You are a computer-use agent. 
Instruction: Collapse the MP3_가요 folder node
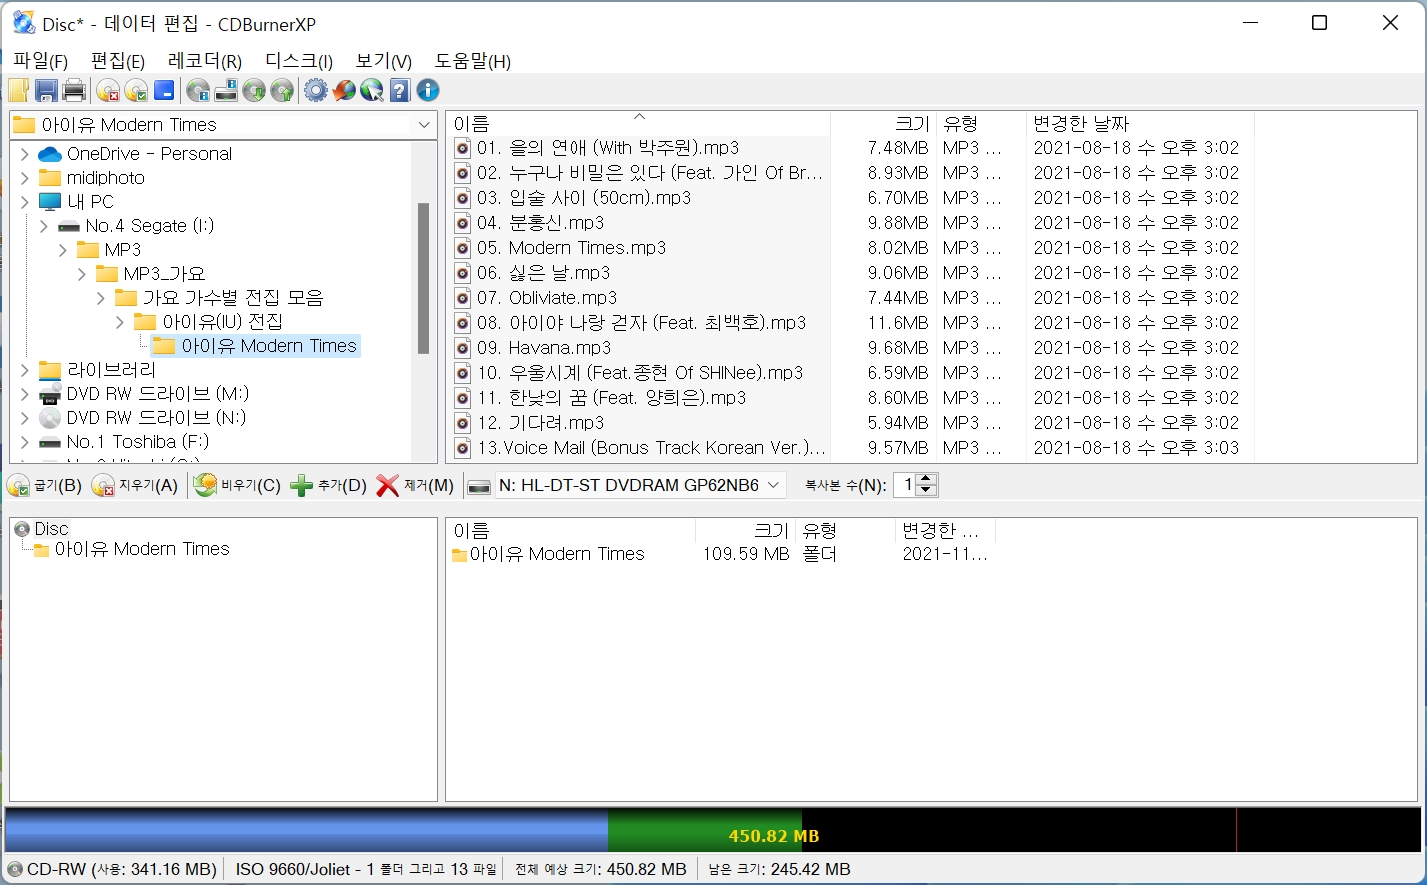click(x=82, y=274)
